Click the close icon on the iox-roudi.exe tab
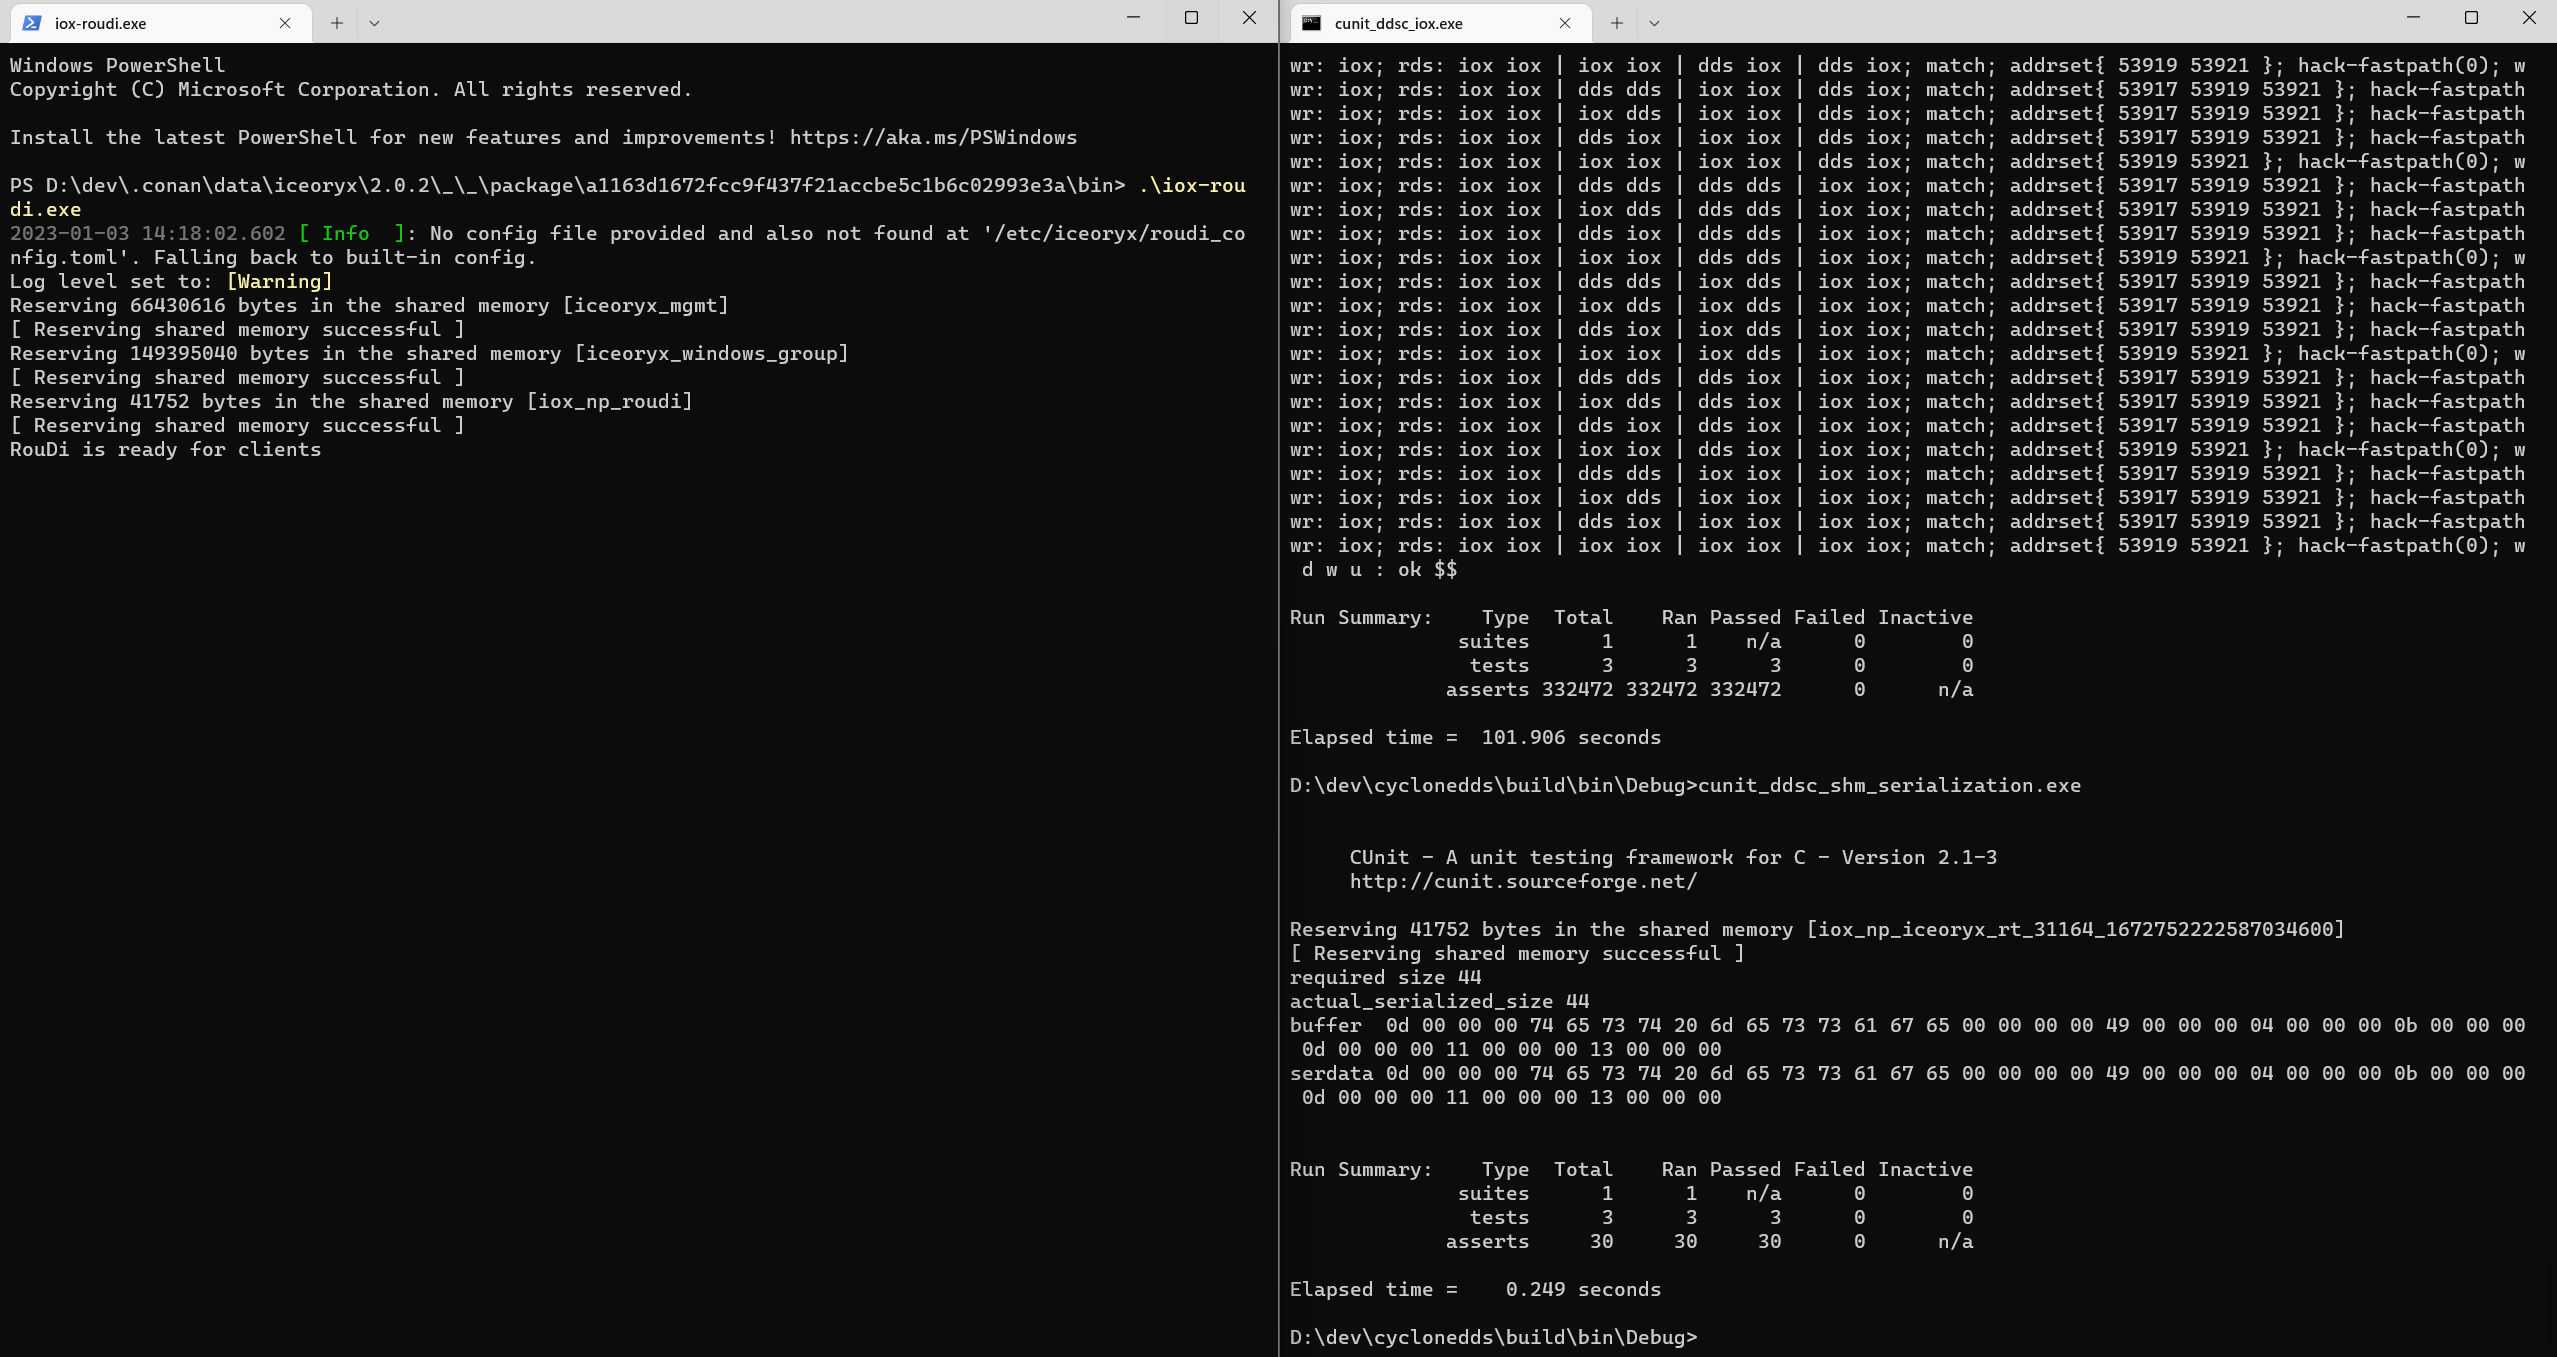 click(284, 22)
